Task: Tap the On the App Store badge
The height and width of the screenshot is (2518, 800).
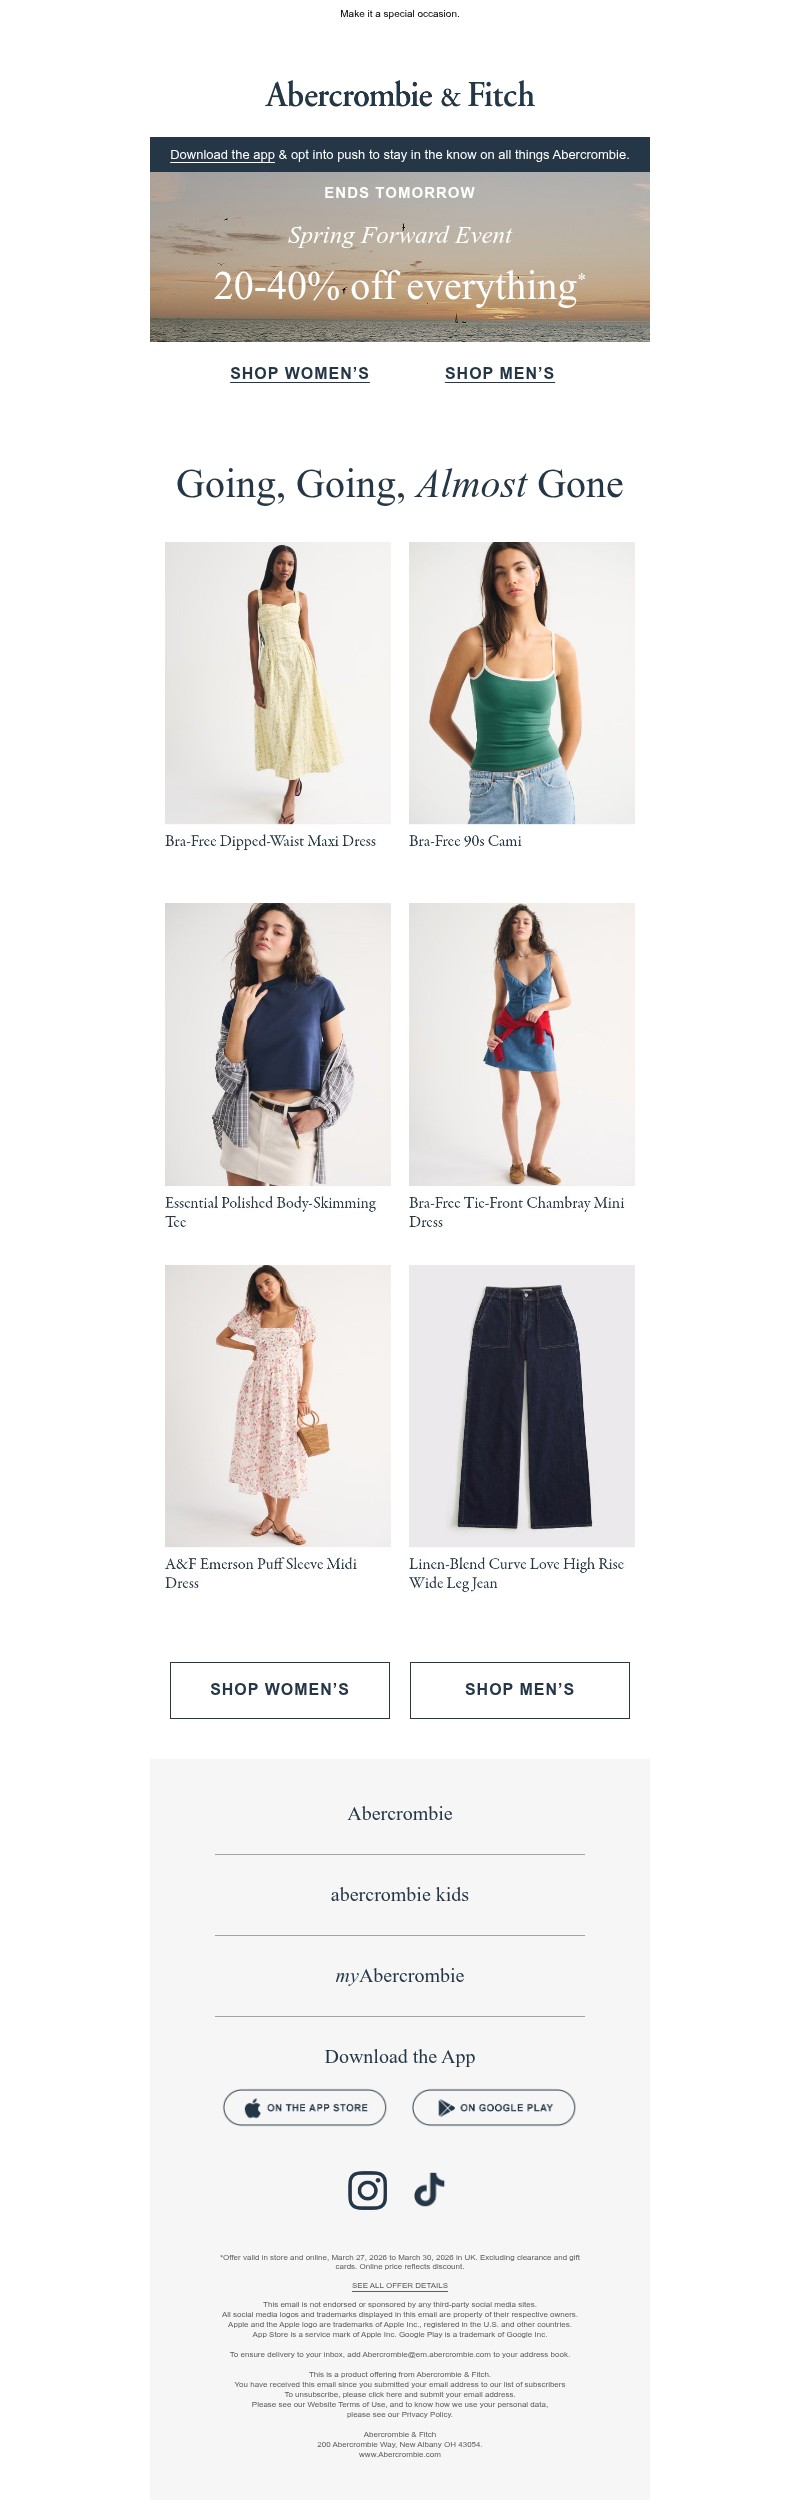Action: [304, 2107]
